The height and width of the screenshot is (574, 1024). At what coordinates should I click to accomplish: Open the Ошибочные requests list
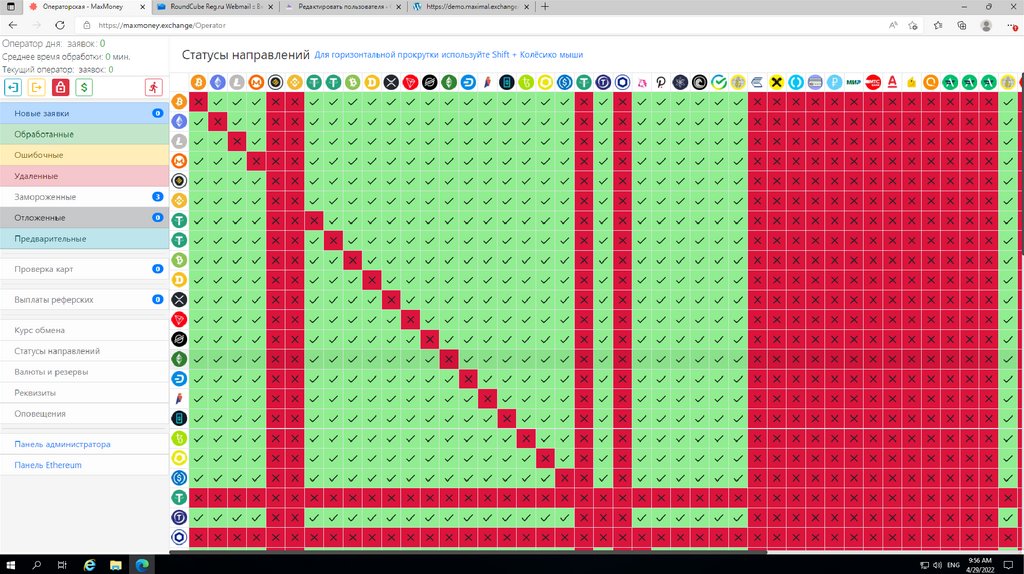pos(84,155)
